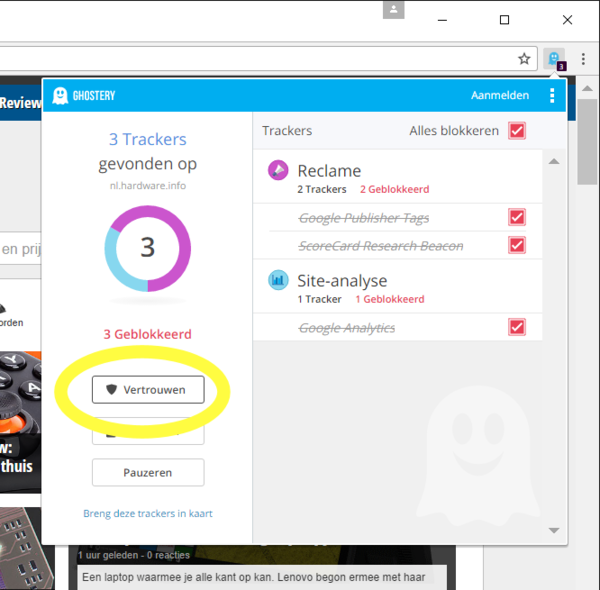Click the Google Publisher Tags tracker name
Viewport: 600px width, 590px height.
(x=364, y=218)
